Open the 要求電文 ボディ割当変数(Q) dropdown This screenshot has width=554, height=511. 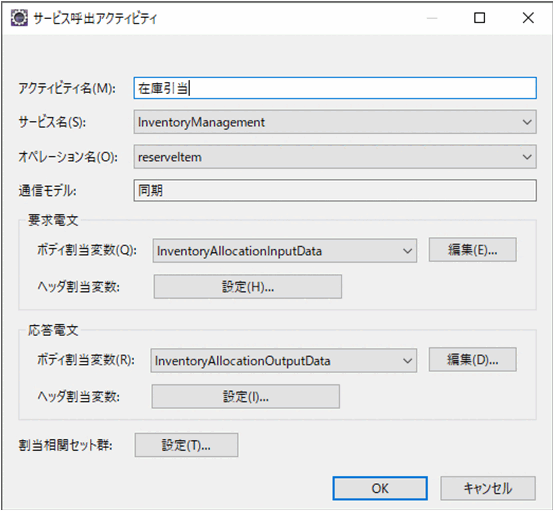[x=285, y=251]
